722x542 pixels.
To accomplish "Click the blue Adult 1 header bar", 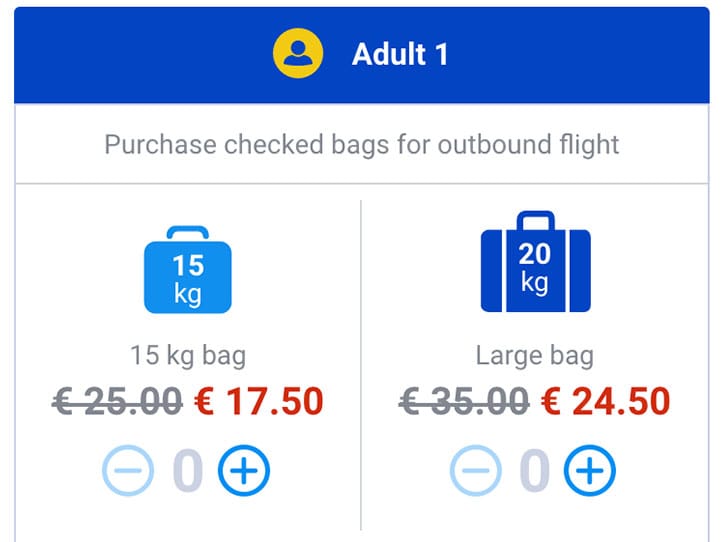I will [560, 54].
